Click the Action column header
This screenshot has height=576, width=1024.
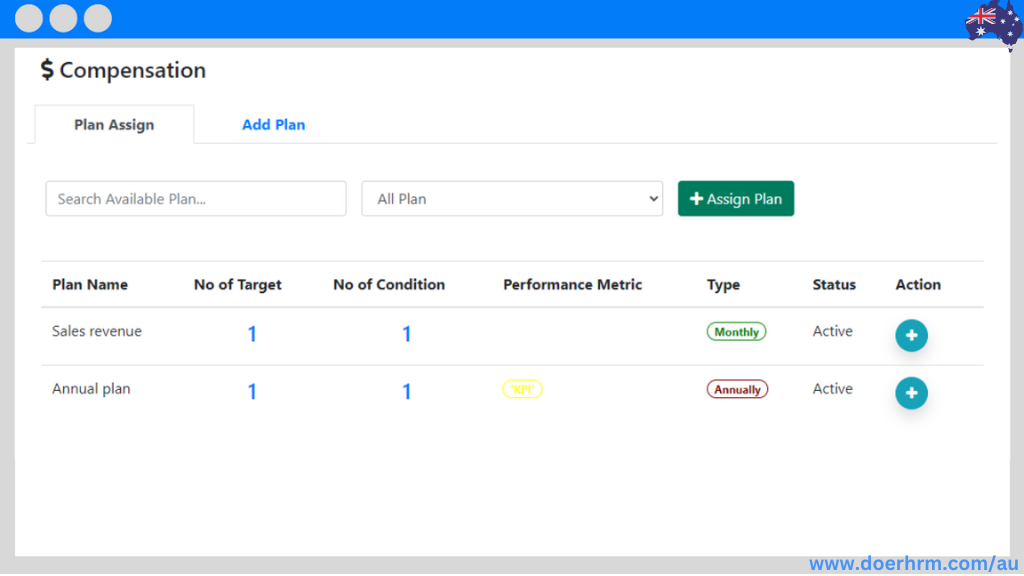[x=918, y=285]
